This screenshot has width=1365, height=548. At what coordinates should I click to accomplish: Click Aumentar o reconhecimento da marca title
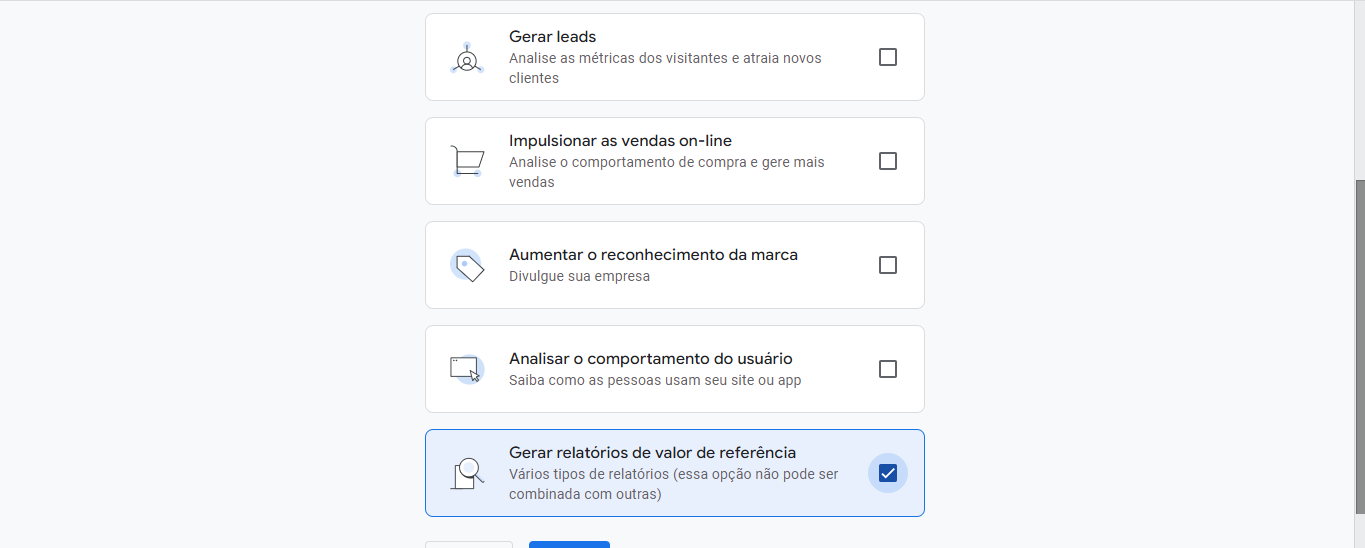click(653, 255)
